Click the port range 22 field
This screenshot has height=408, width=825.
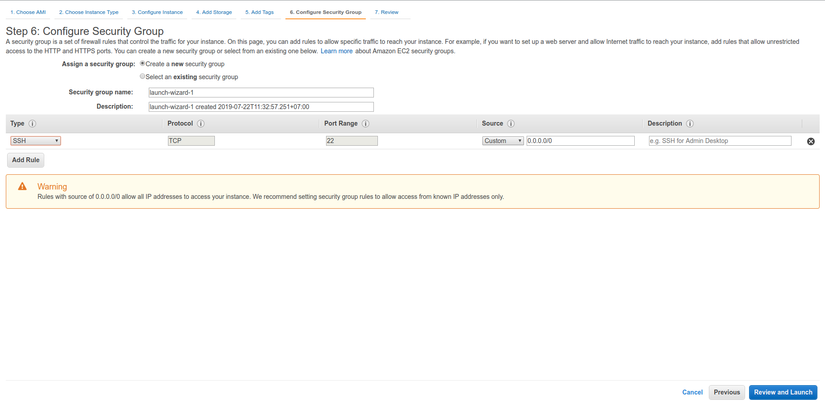pyautogui.click(x=351, y=141)
